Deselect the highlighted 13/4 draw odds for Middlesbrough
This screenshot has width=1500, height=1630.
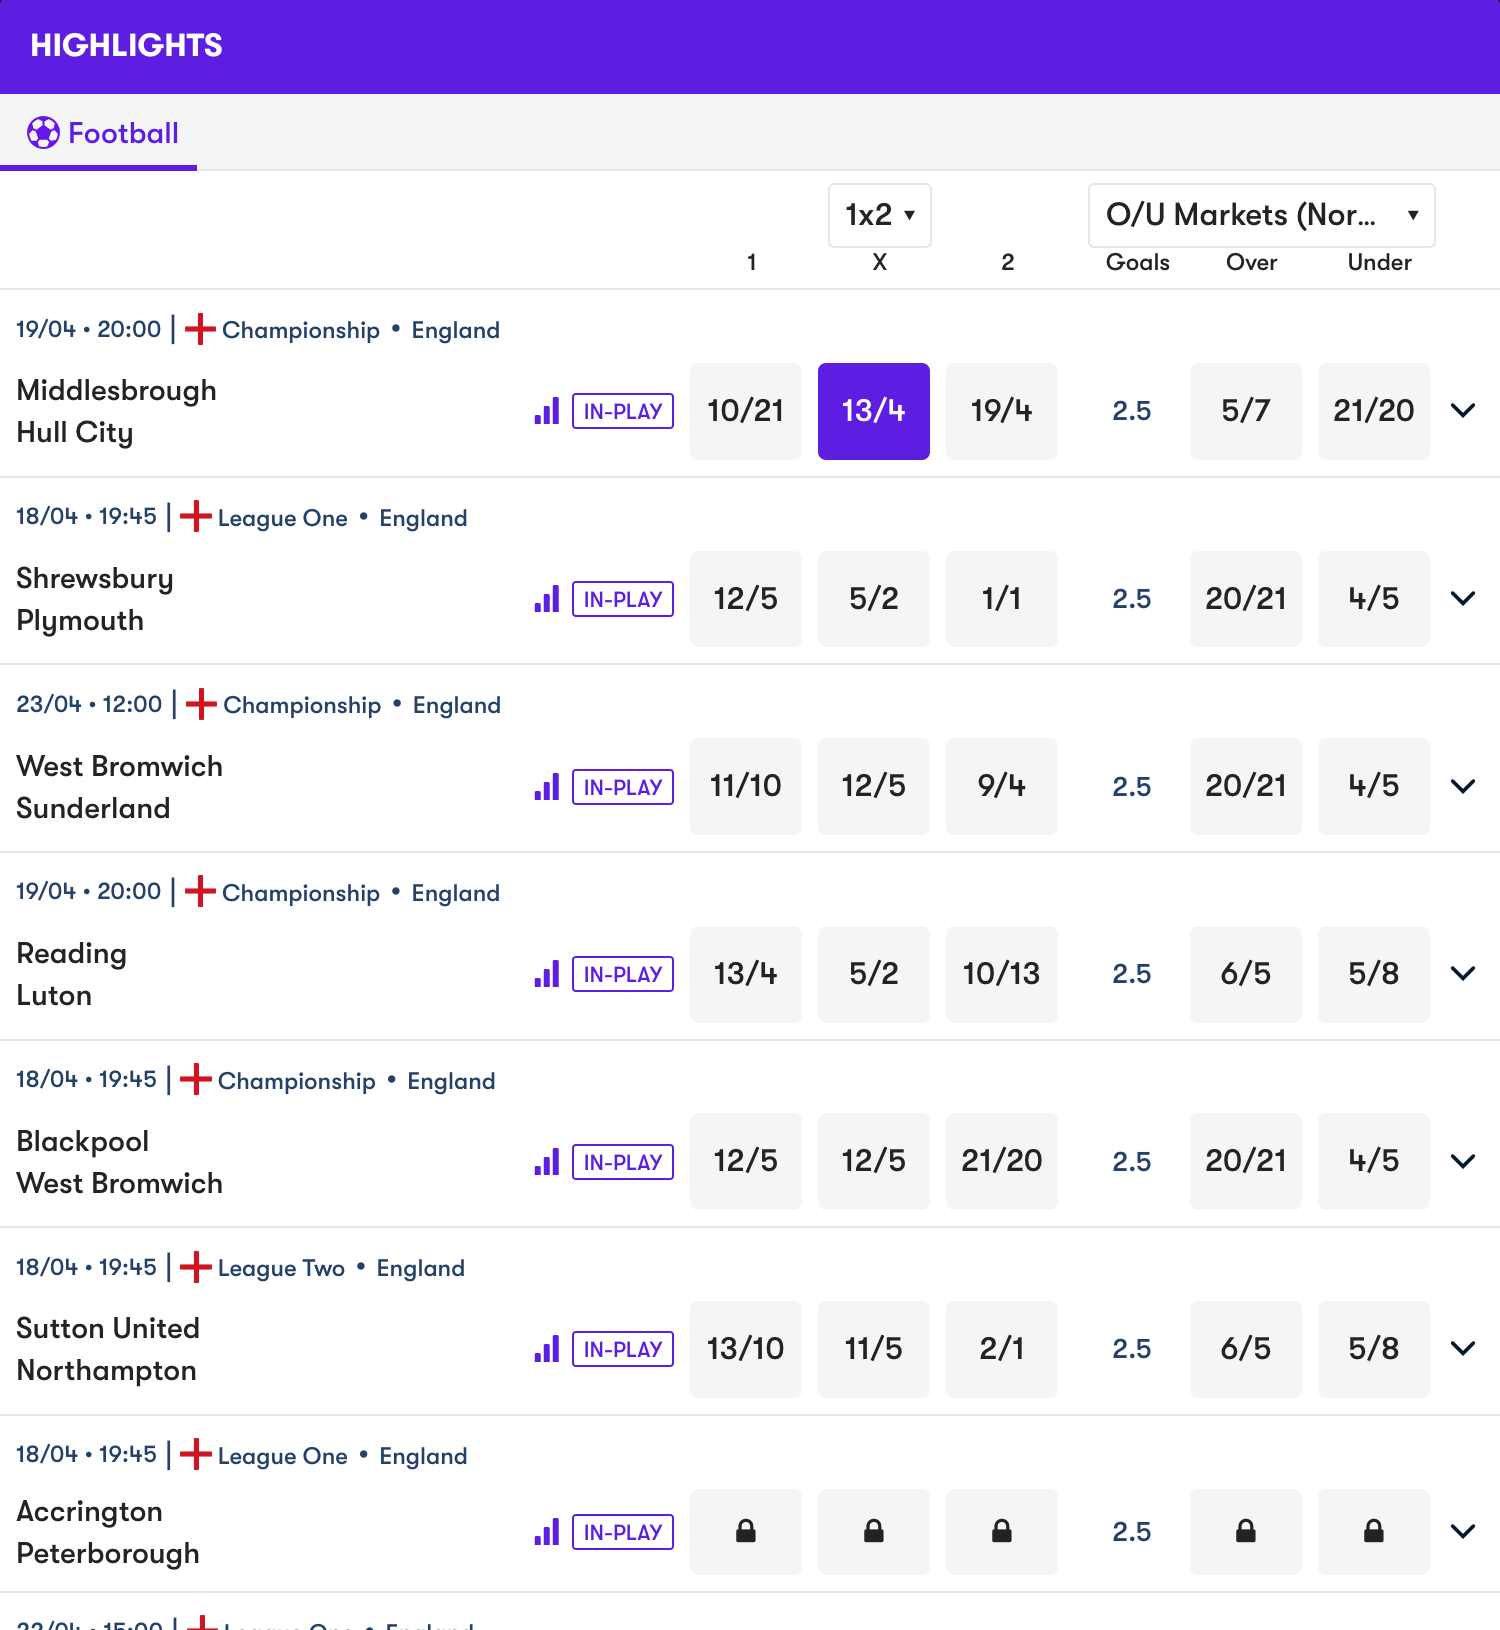(874, 411)
